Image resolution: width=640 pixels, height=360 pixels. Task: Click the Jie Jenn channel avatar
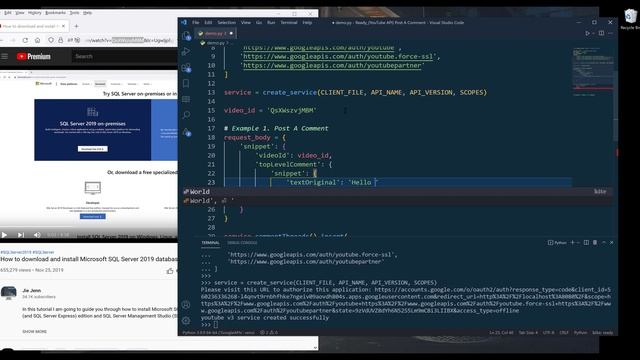[x=8, y=293]
